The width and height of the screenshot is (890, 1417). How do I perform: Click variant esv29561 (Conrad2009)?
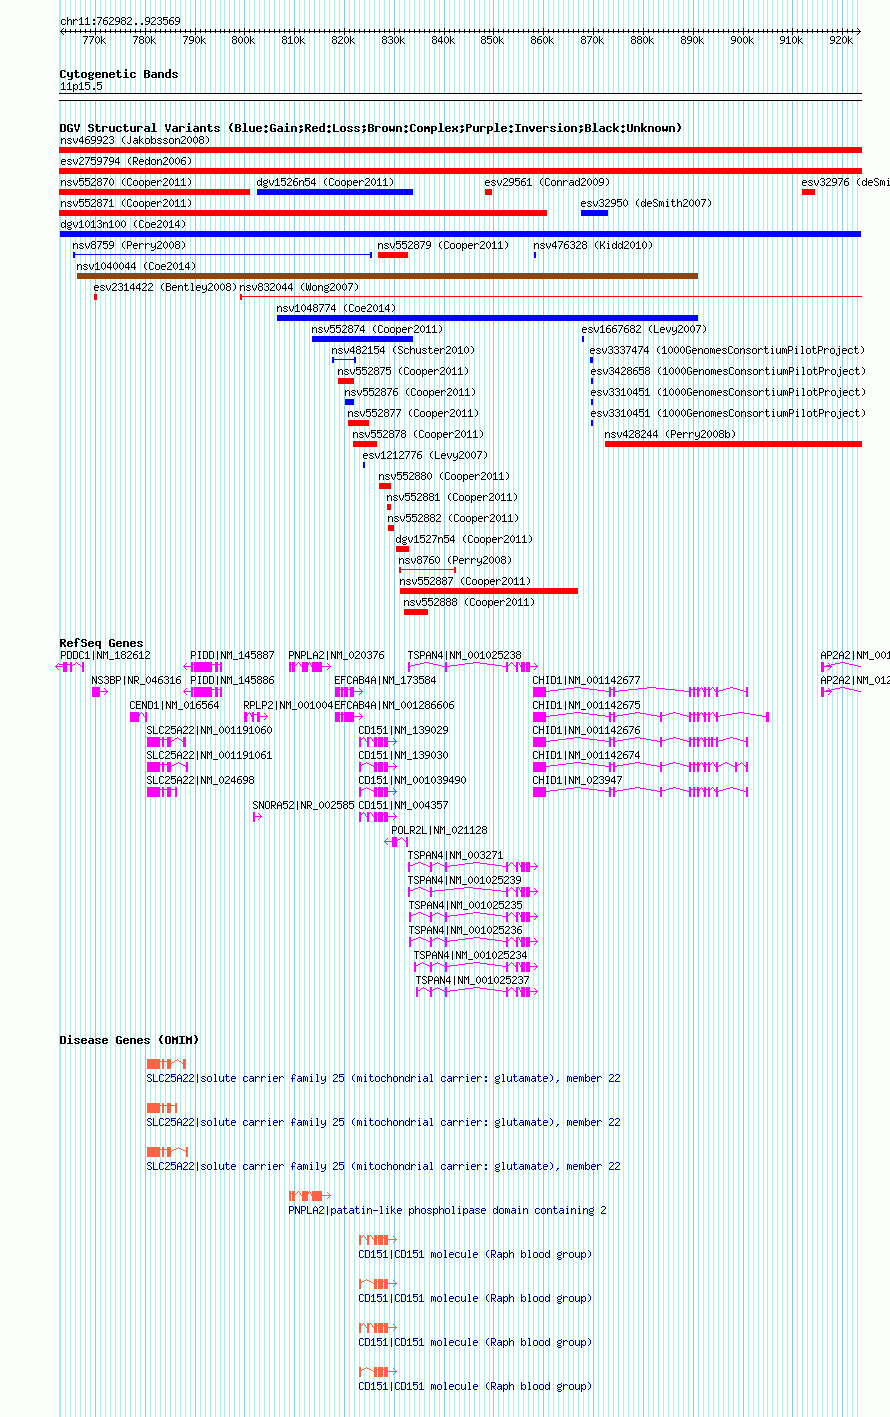point(546,182)
